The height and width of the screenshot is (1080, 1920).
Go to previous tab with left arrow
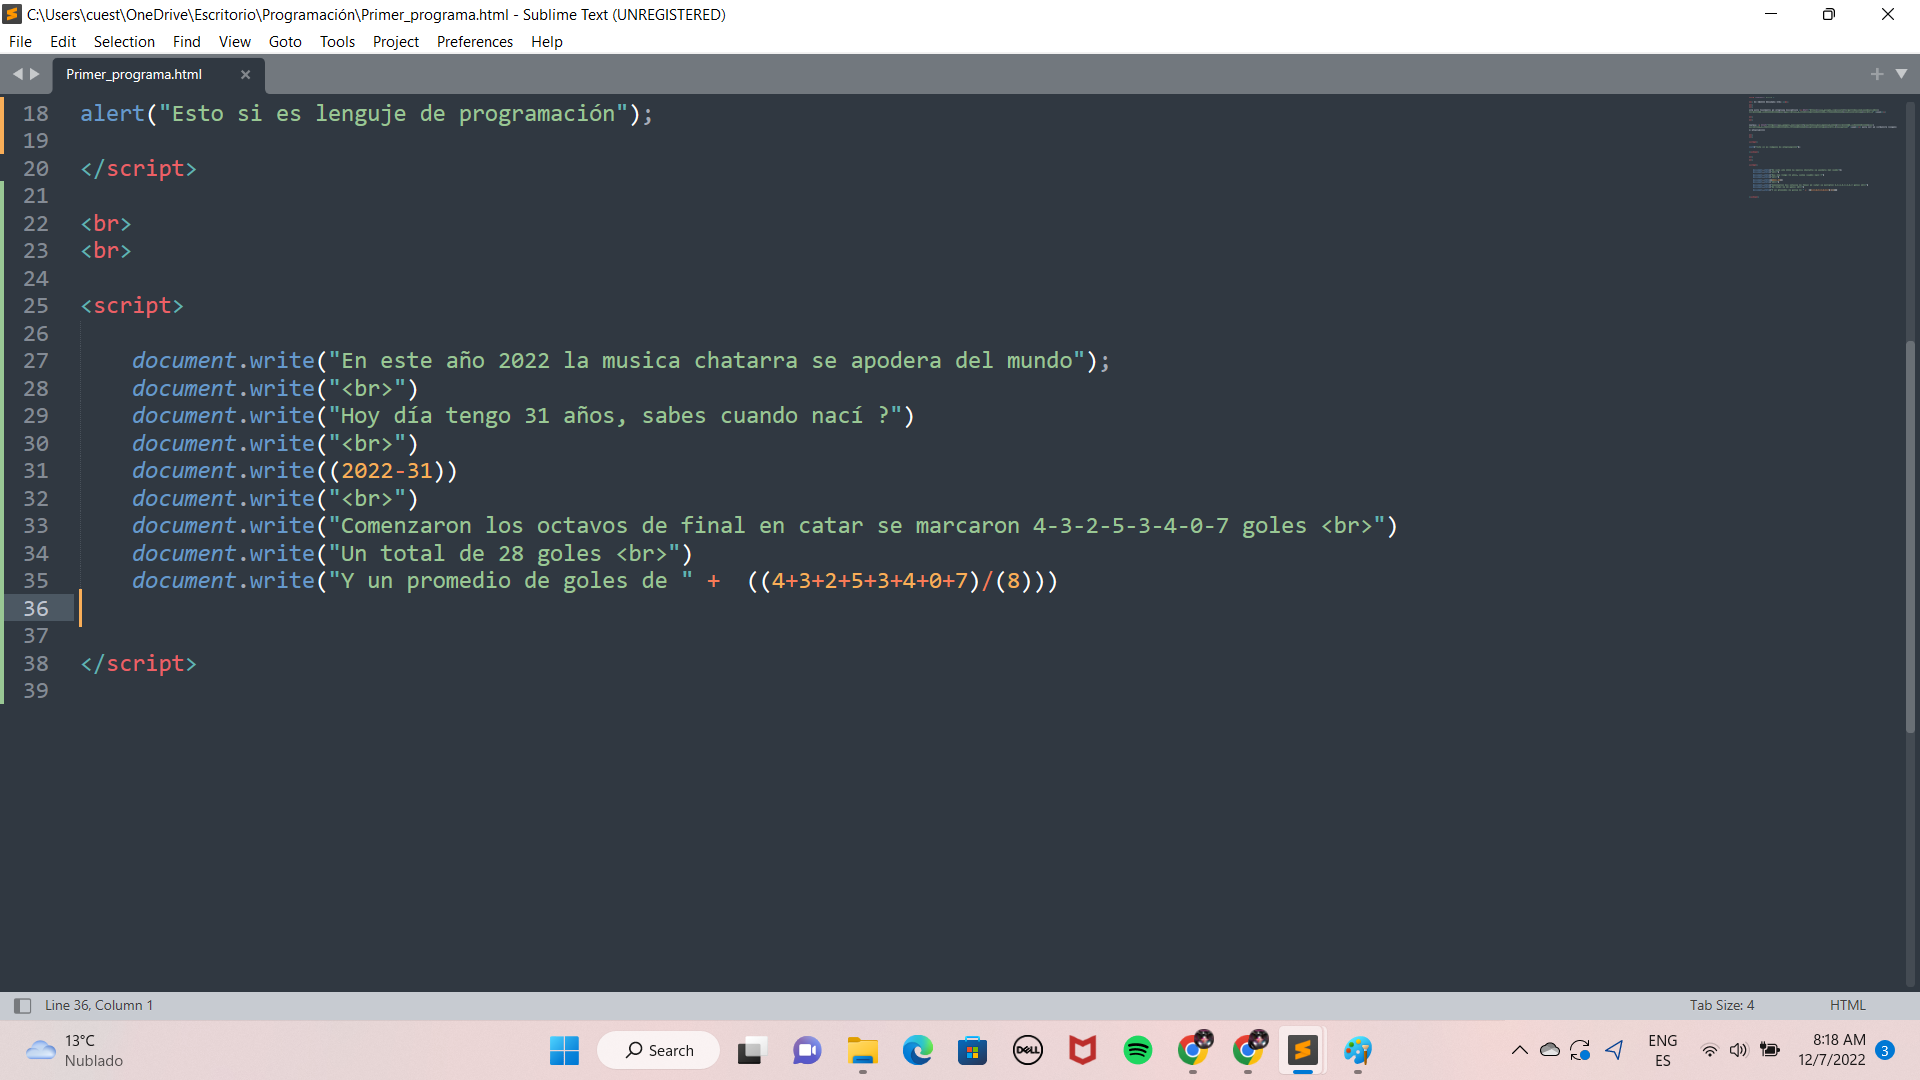[x=17, y=74]
